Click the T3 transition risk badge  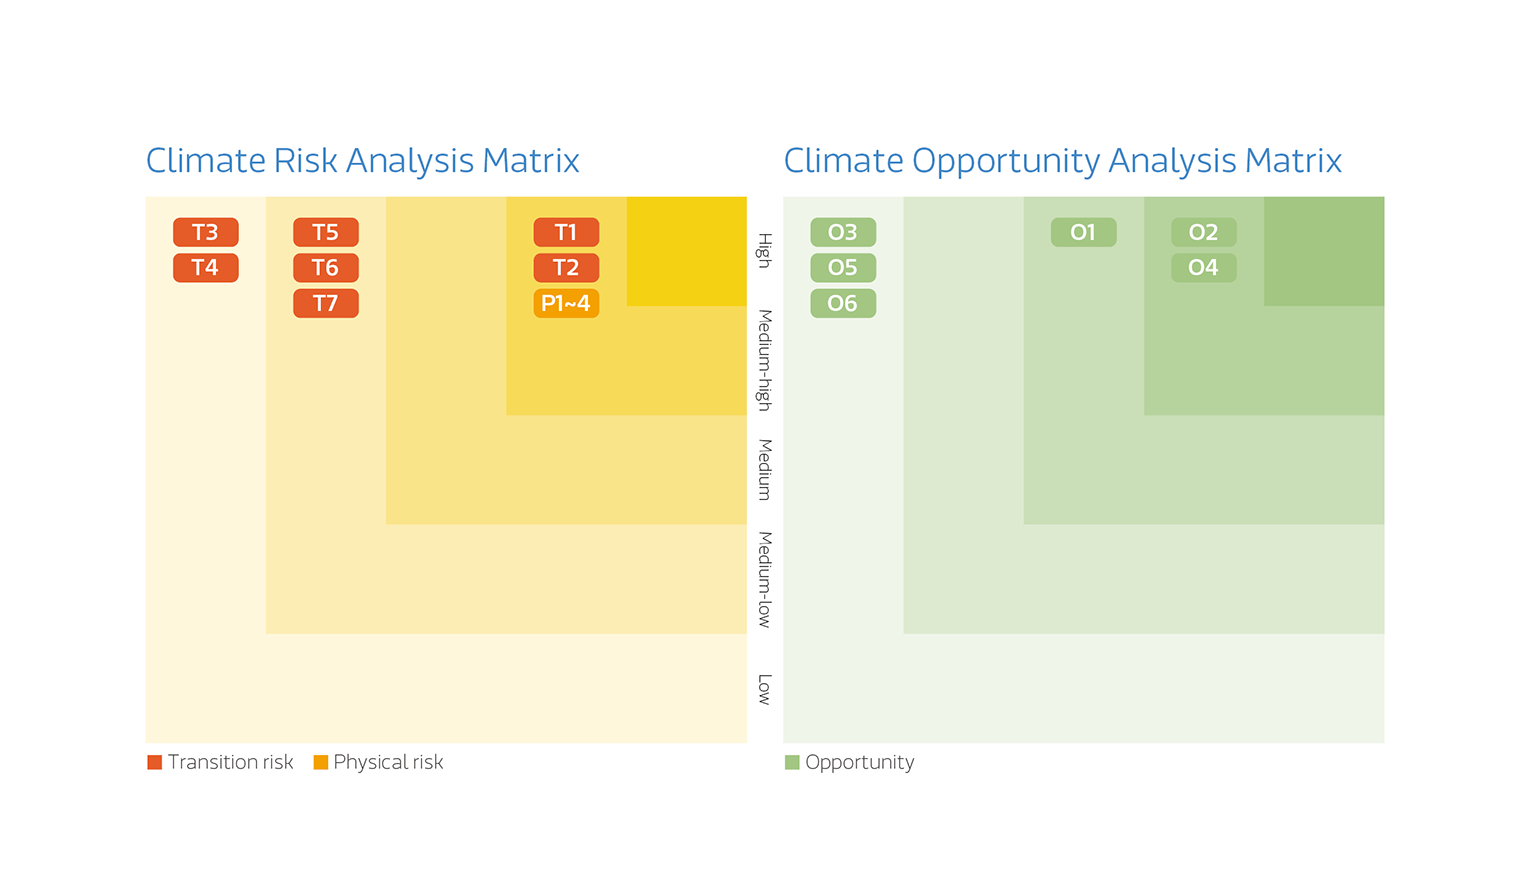pyautogui.click(x=205, y=232)
